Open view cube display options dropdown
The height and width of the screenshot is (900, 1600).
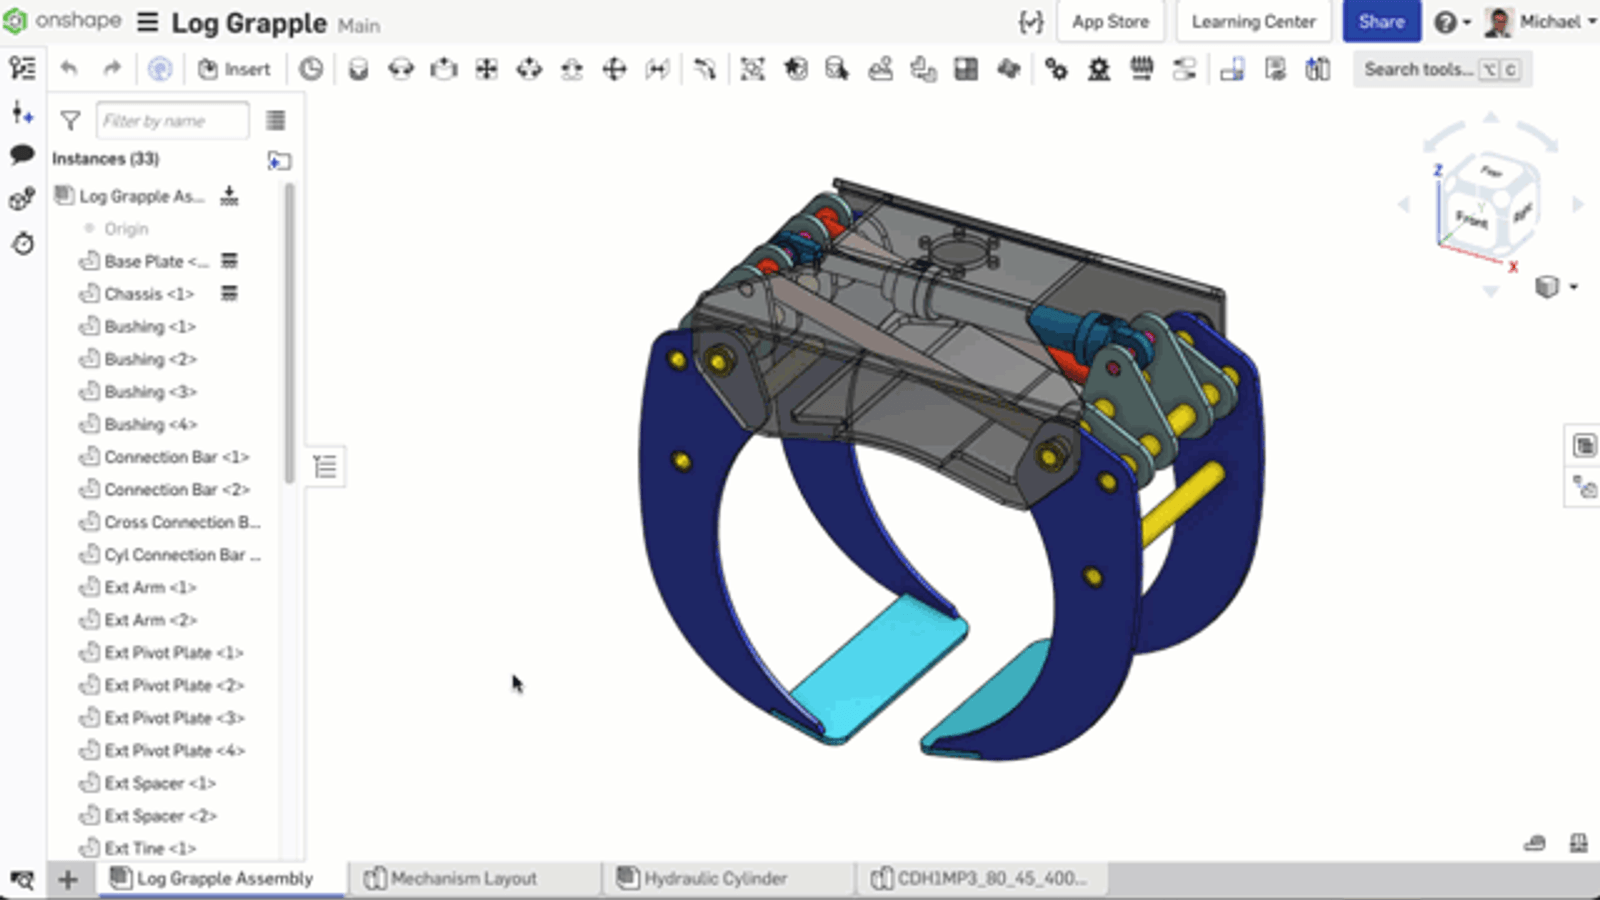(1554, 288)
